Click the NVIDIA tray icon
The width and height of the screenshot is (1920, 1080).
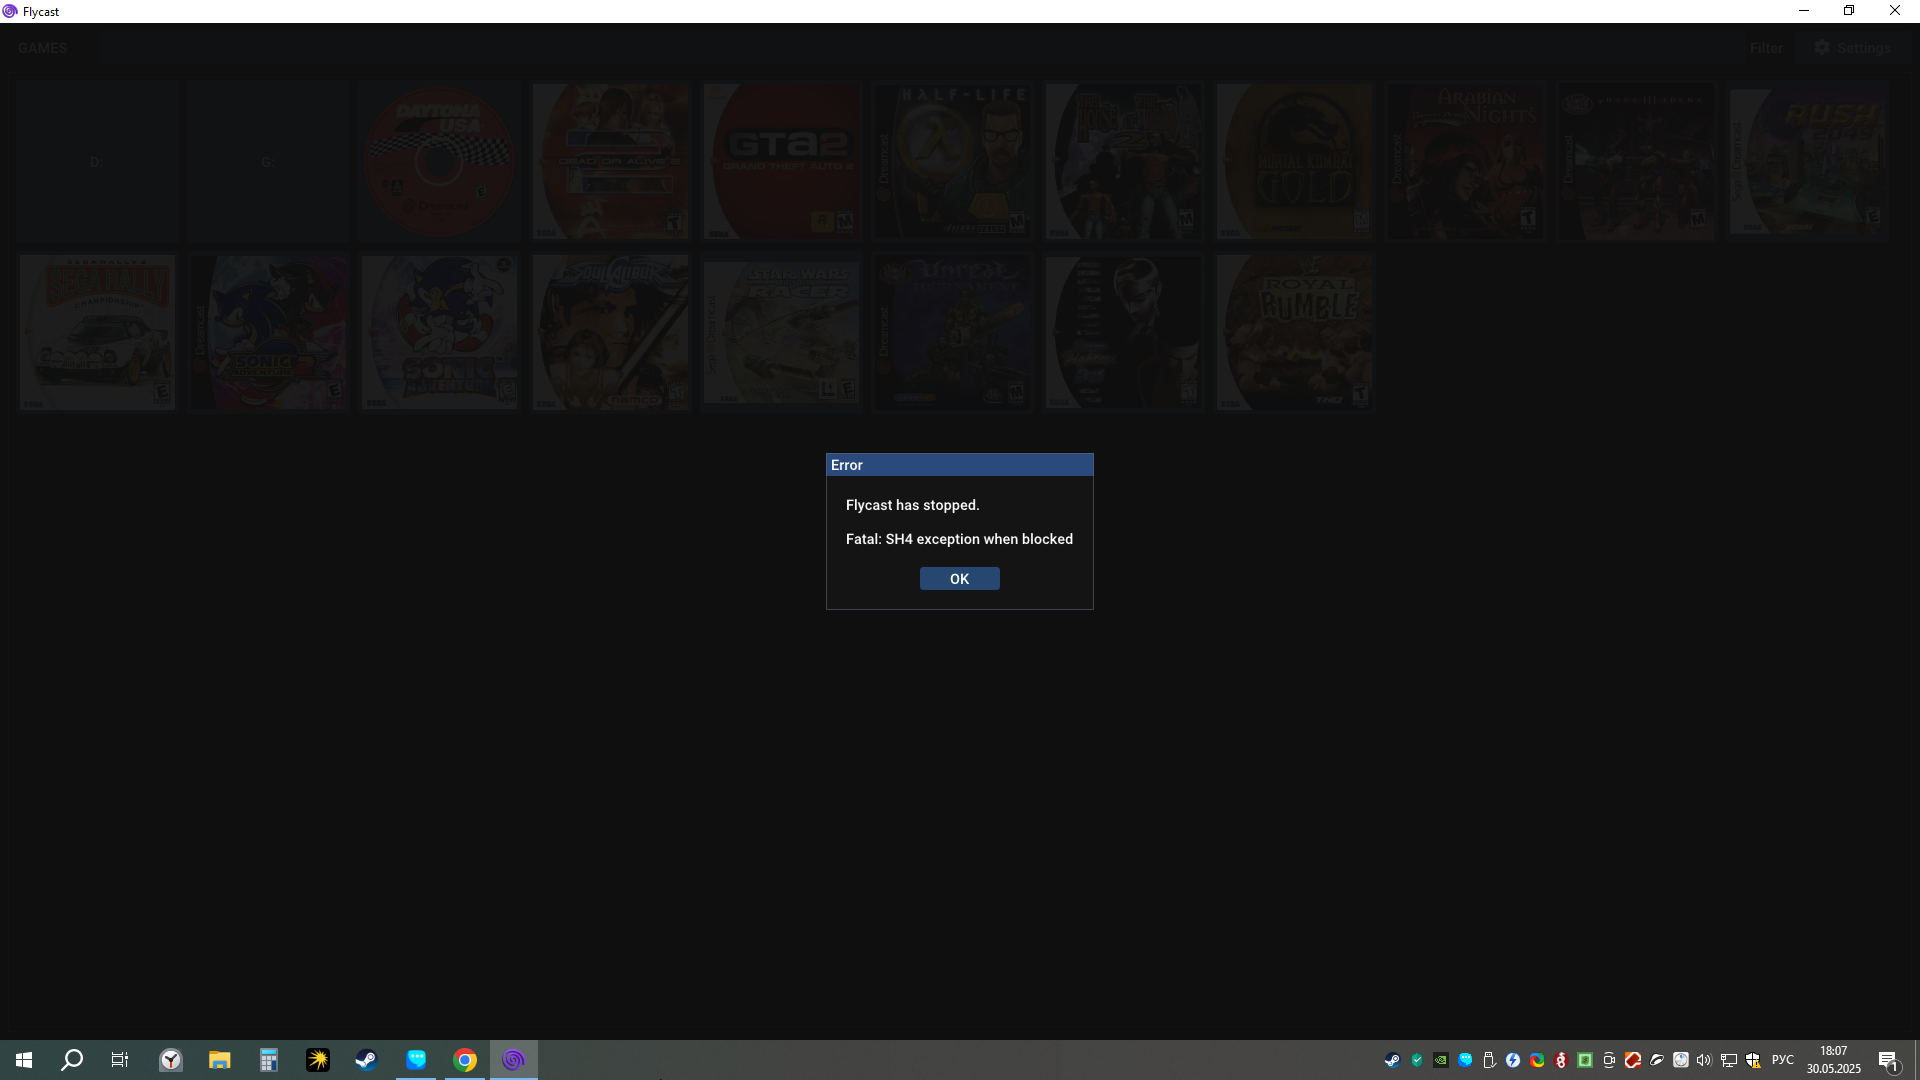[1441, 1060]
